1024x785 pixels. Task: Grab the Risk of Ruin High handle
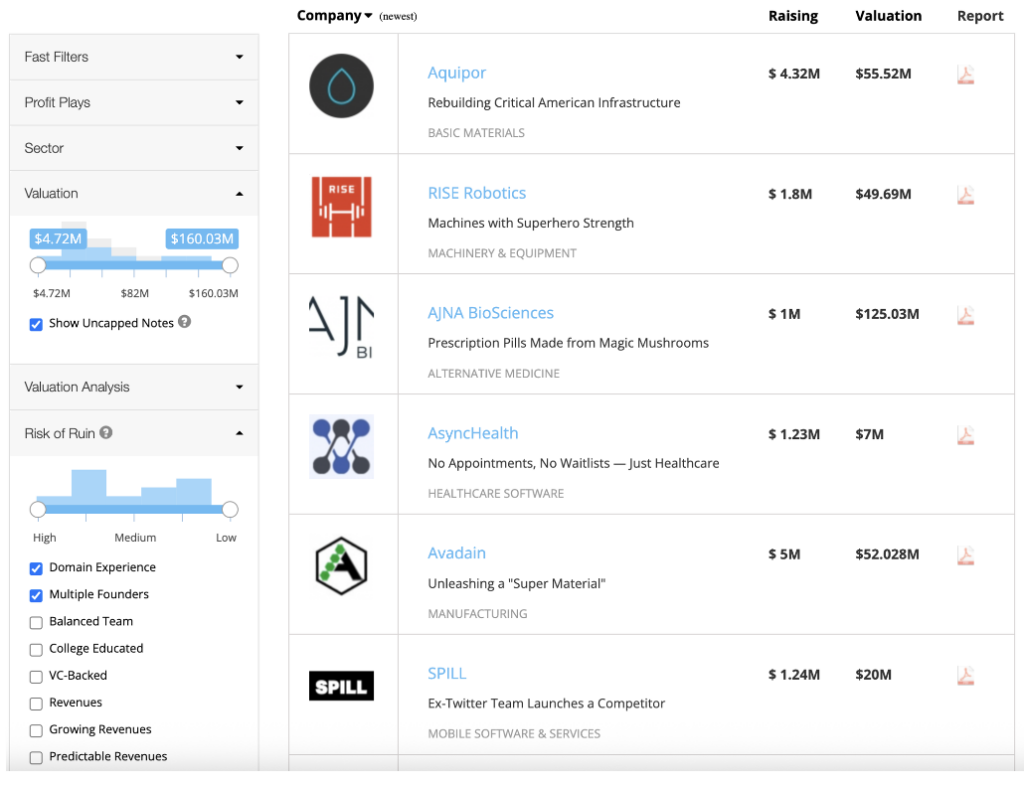tap(38, 509)
